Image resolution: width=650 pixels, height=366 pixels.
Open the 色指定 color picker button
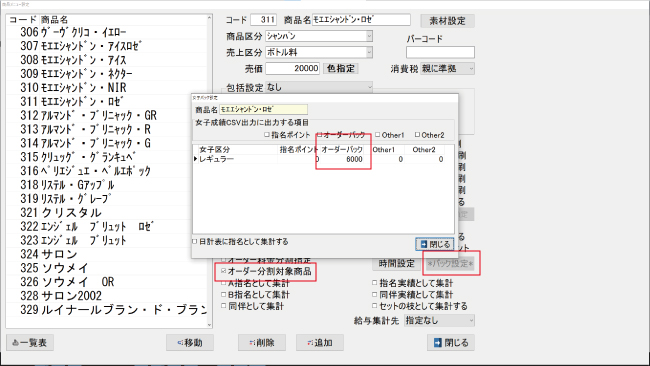[x=340, y=68]
